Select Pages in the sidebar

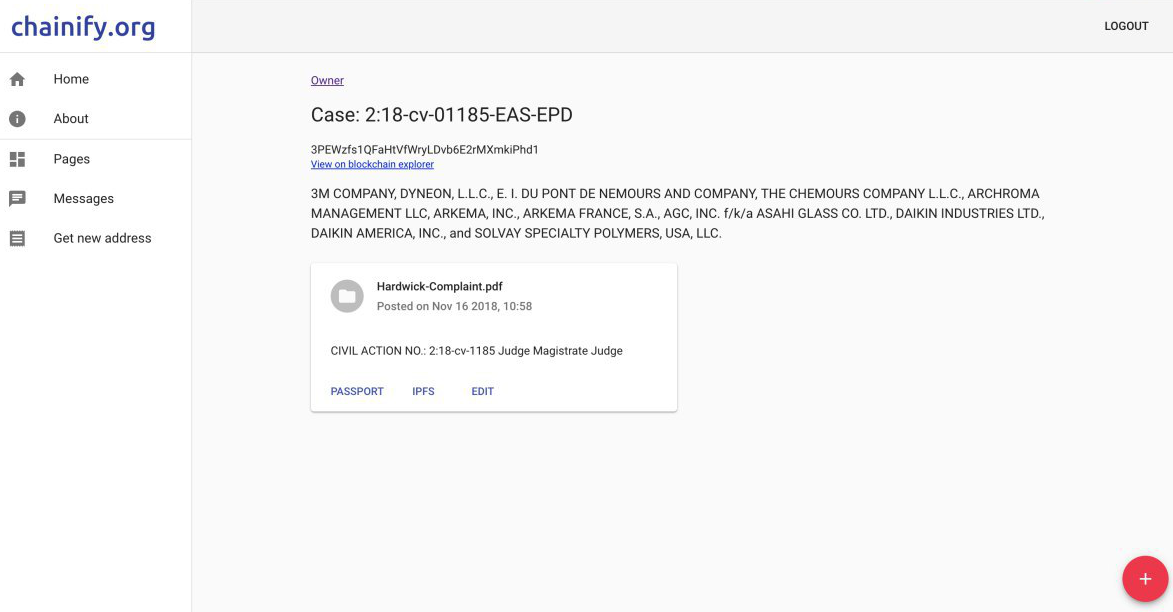coord(72,159)
